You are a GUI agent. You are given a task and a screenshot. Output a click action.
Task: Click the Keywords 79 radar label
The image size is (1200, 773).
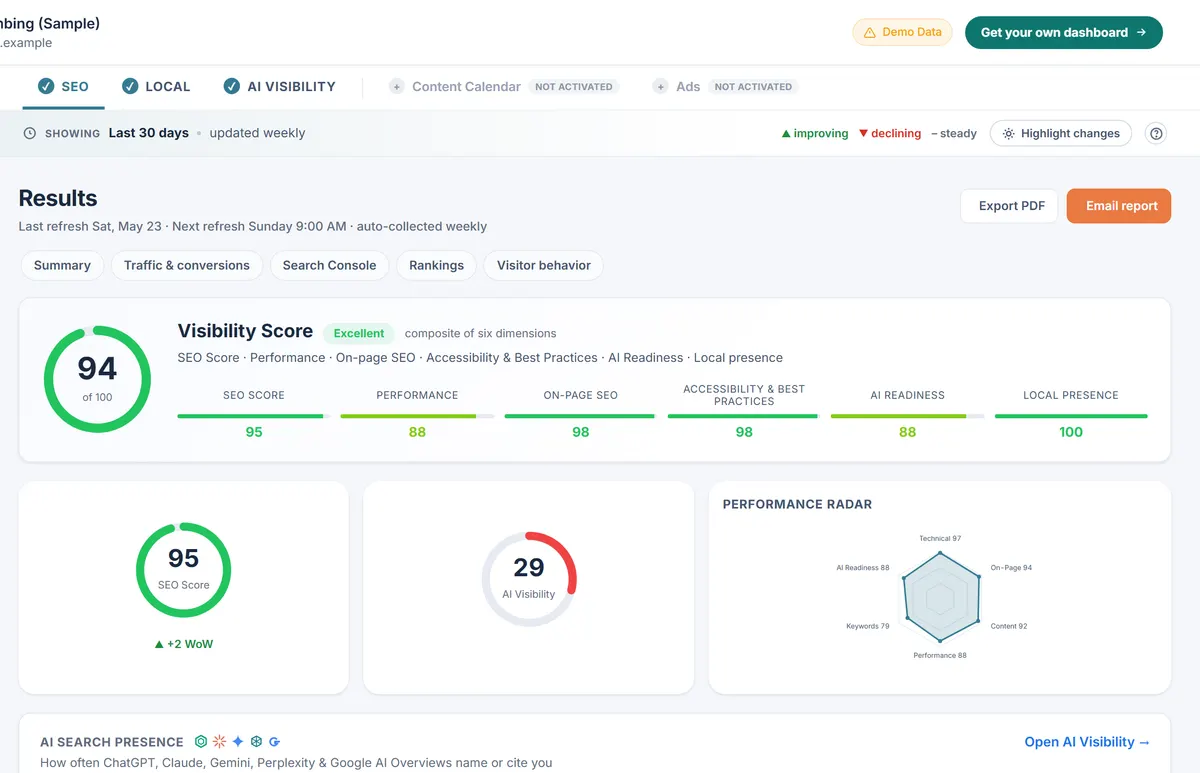(x=868, y=626)
